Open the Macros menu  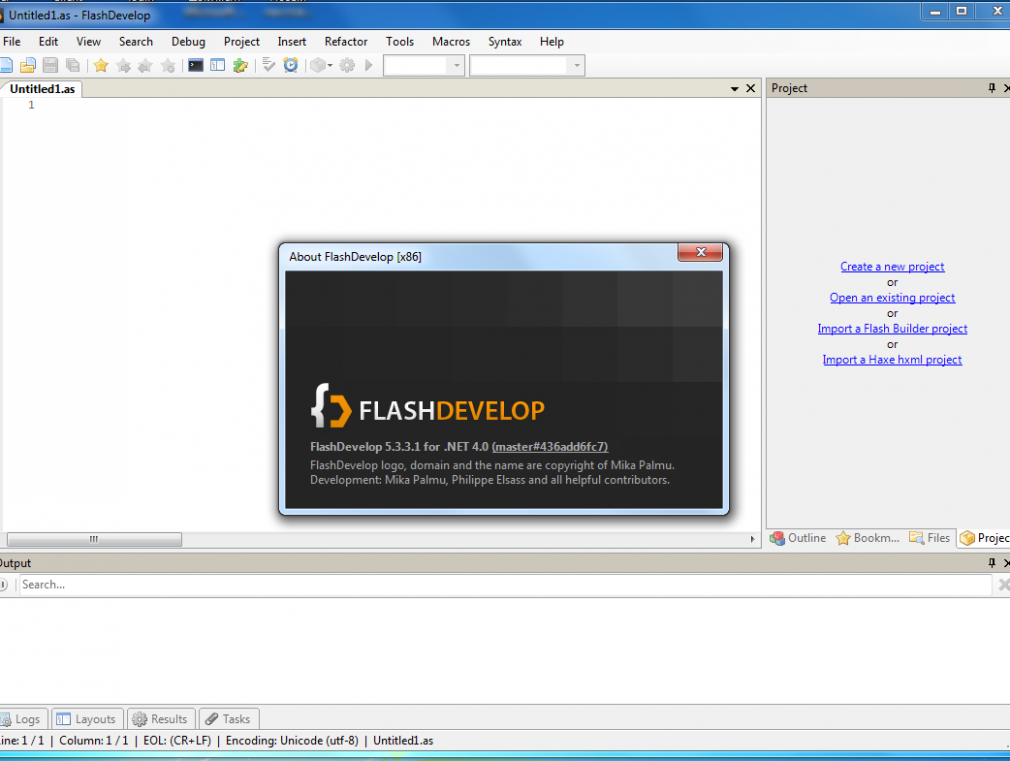tap(451, 41)
